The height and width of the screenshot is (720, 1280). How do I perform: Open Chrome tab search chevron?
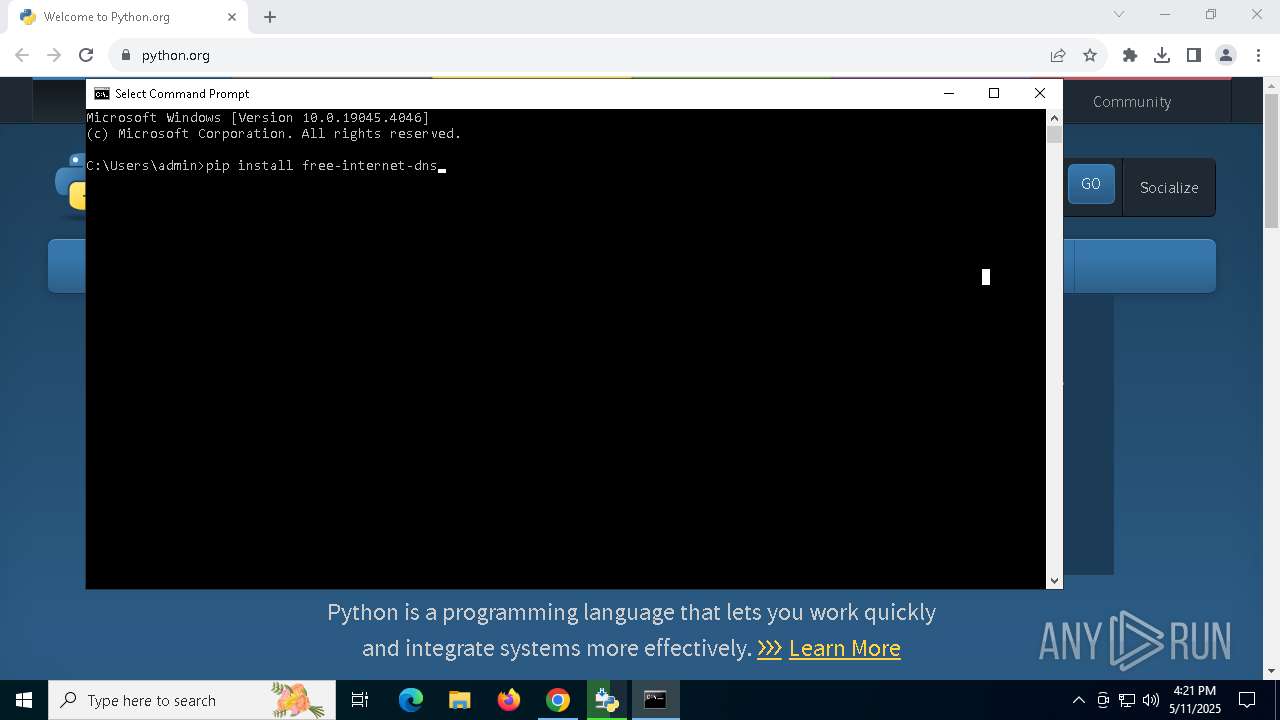pyautogui.click(x=1119, y=14)
